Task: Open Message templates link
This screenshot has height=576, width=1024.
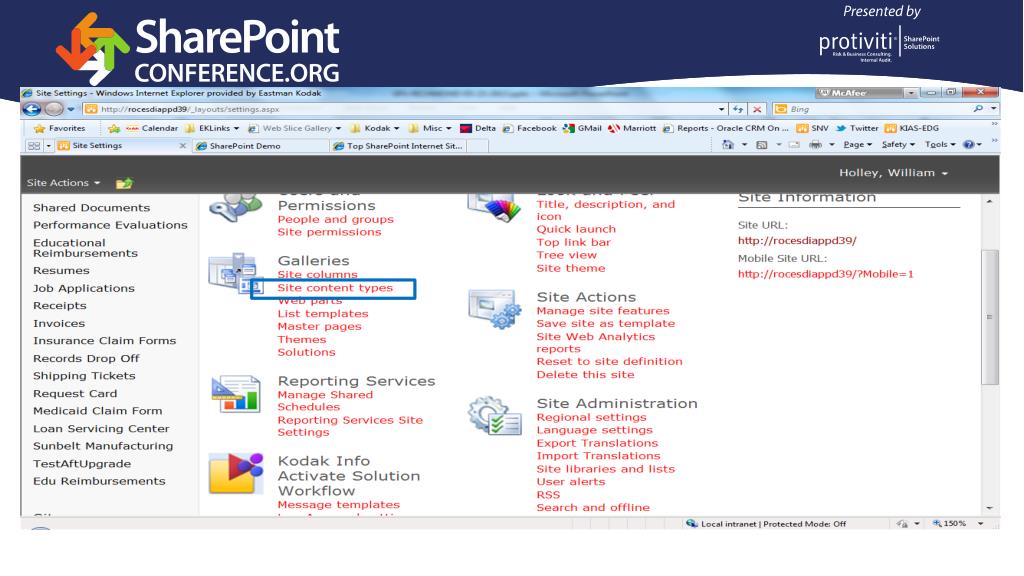Action: [338, 505]
